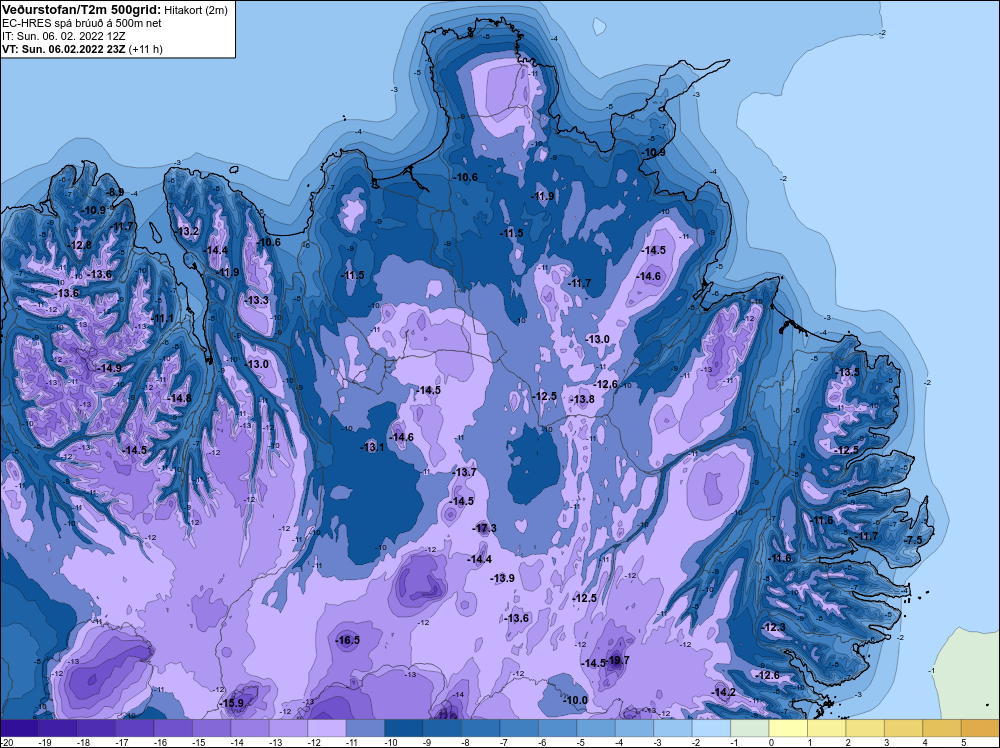Click the 'IT: Sun. 06. 02. 2022 12Z' line
Image resolution: width=1000 pixels, height=748 pixels.
tap(64, 36)
